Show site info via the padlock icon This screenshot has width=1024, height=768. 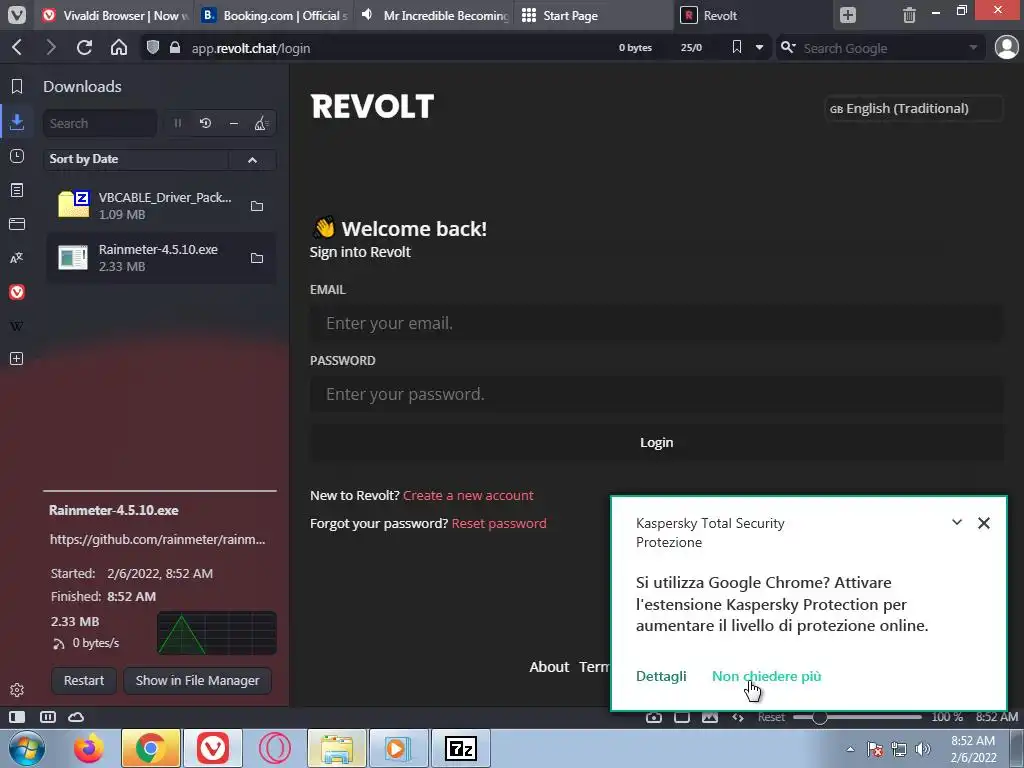click(x=175, y=48)
